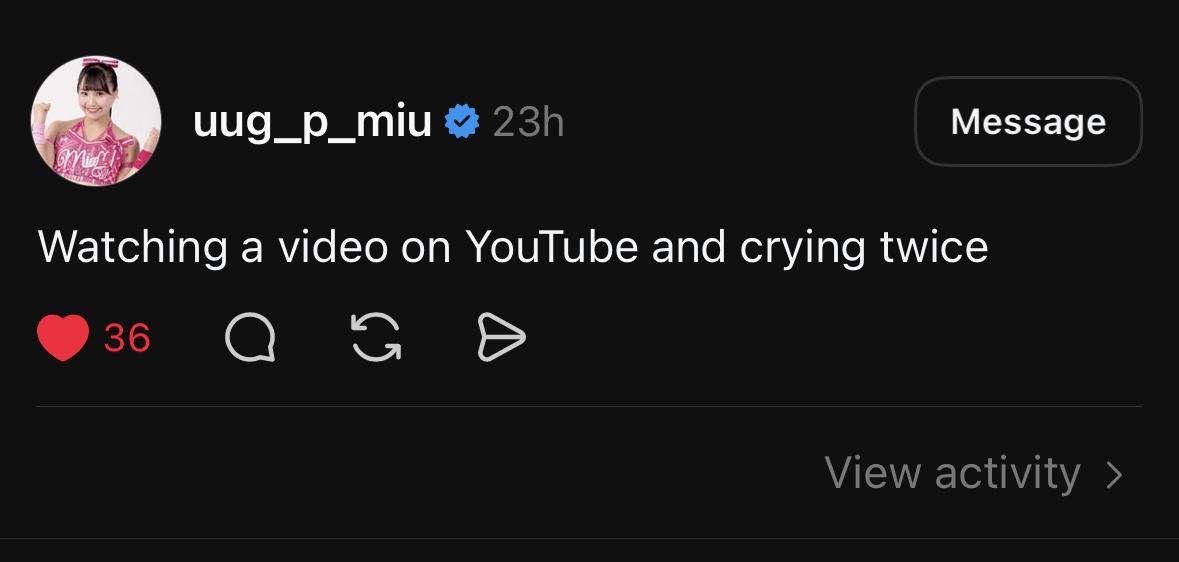Image resolution: width=1179 pixels, height=562 pixels.
Task: Open the uug_p_miu username link
Action: 313,122
